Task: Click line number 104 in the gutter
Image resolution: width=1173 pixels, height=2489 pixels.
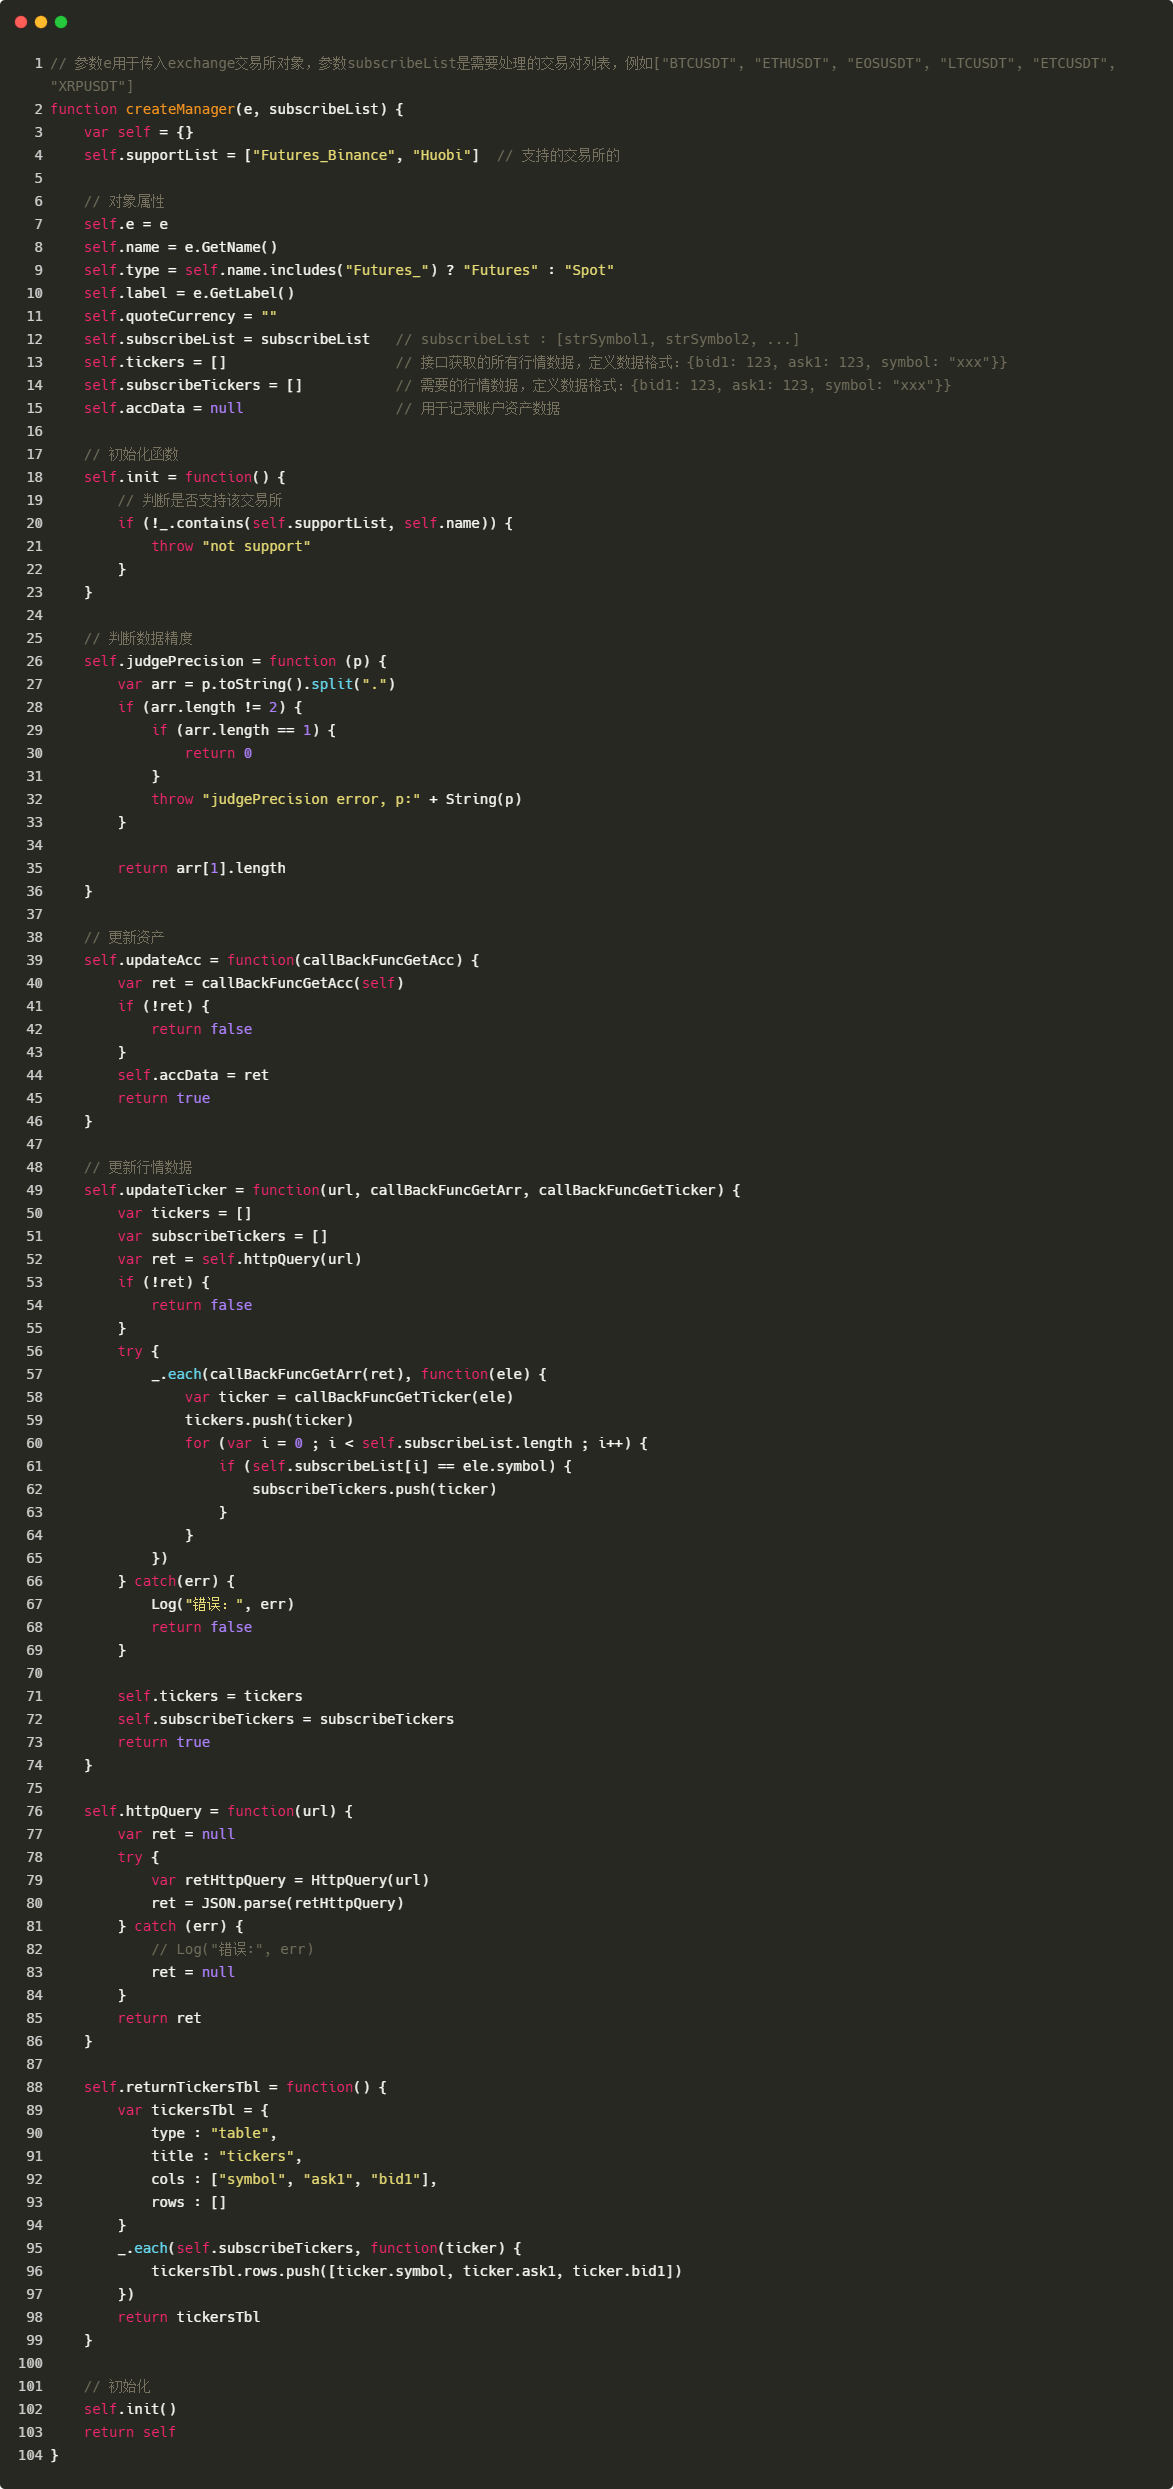Action: [x=30, y=2455]
